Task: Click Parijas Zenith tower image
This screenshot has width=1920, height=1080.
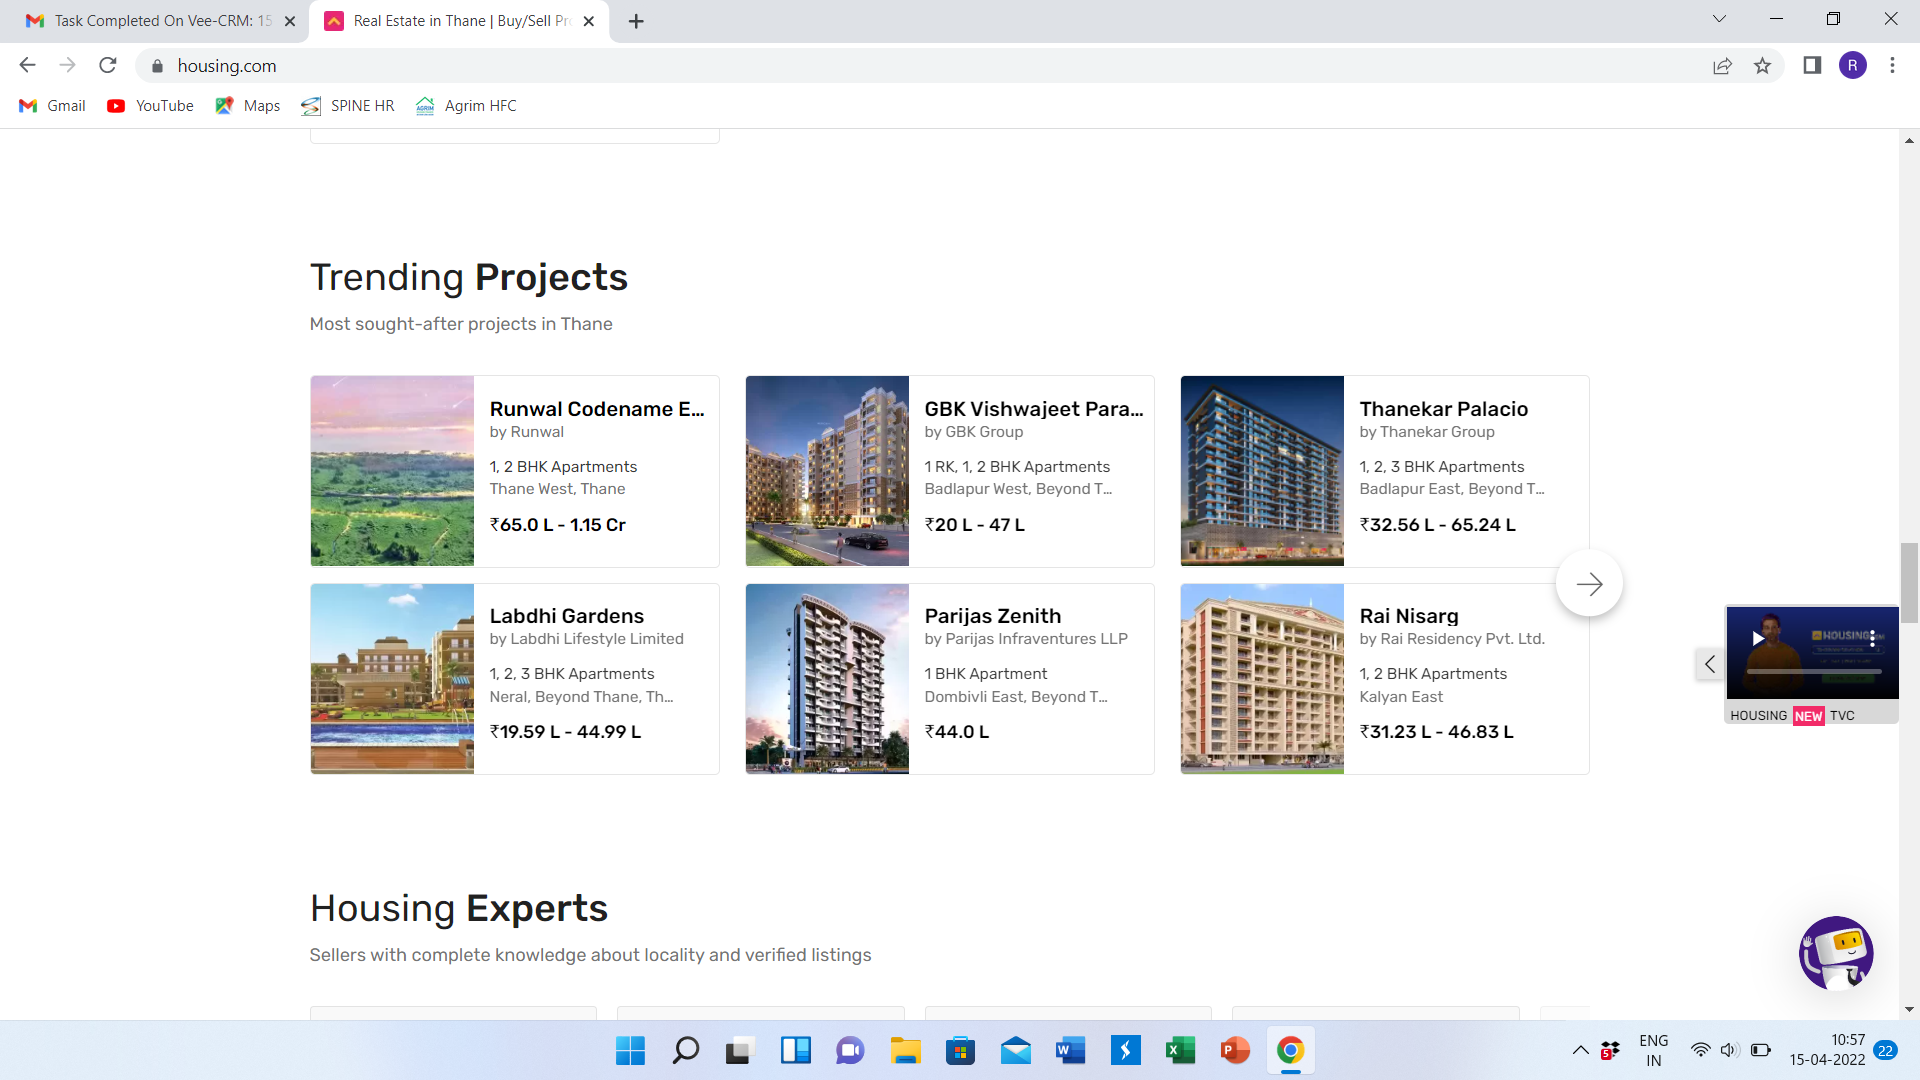Action: pos(827,679)
